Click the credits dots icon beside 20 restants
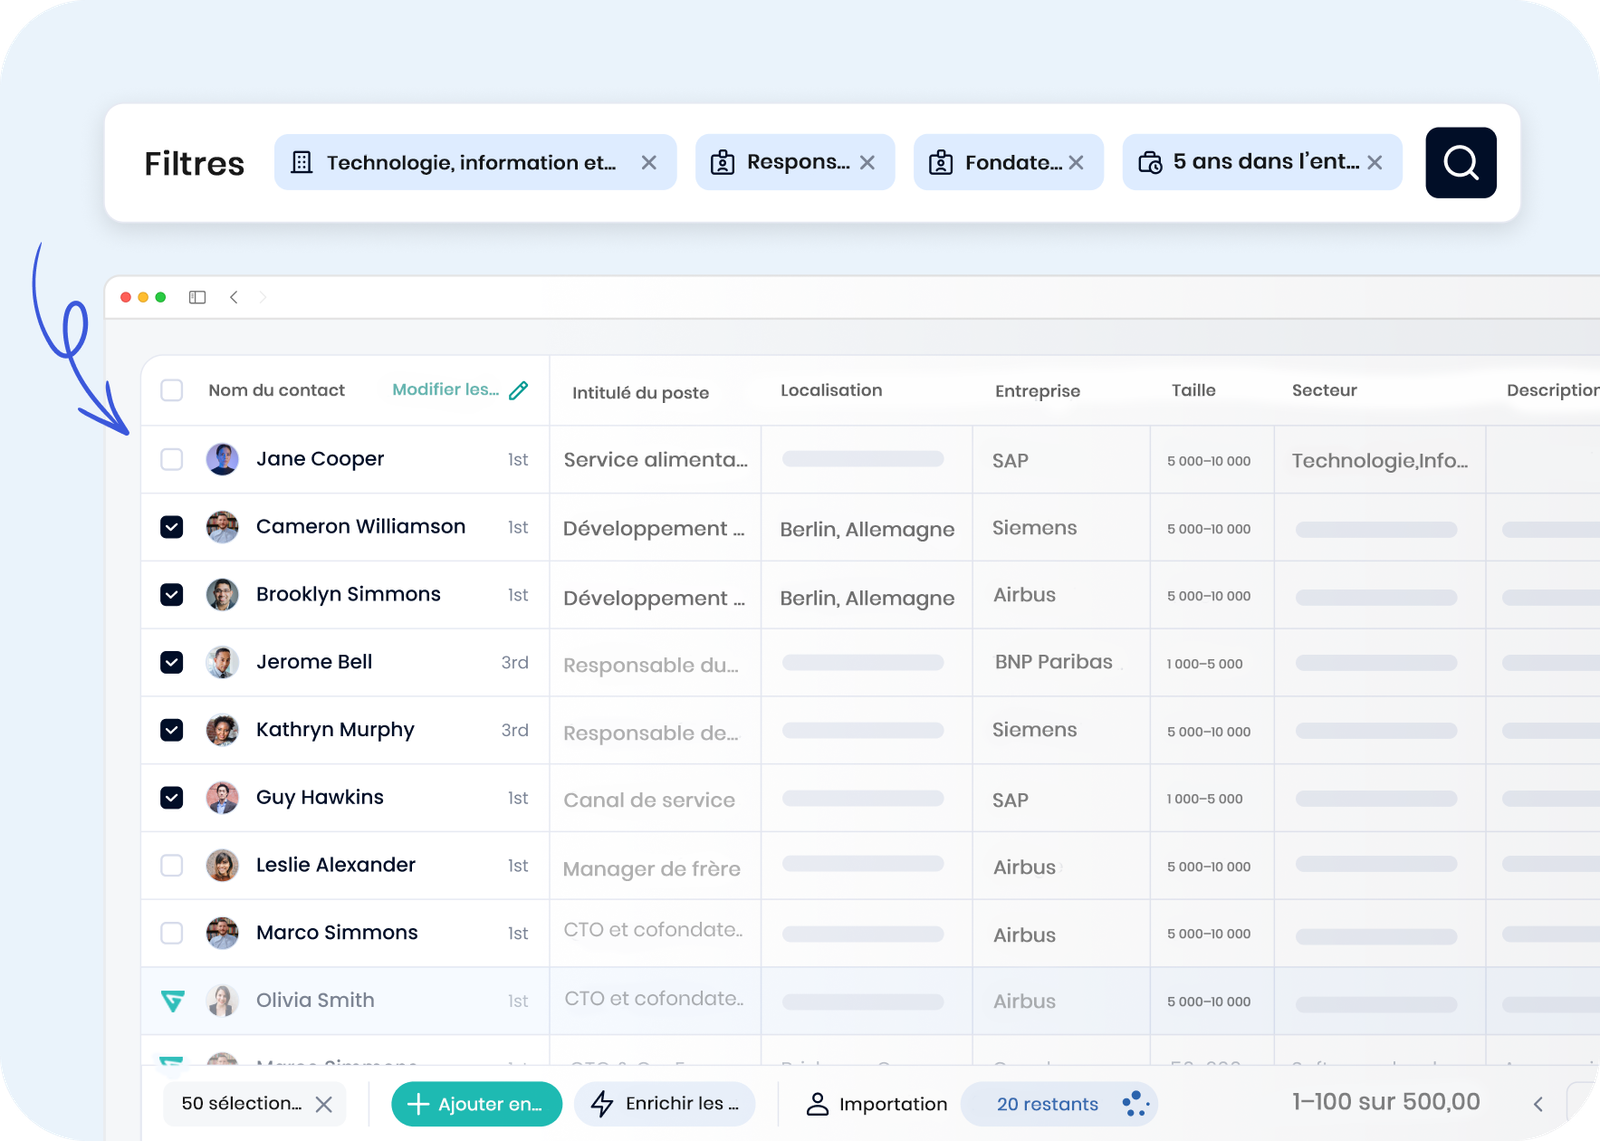 [x=1134, y=1104]
